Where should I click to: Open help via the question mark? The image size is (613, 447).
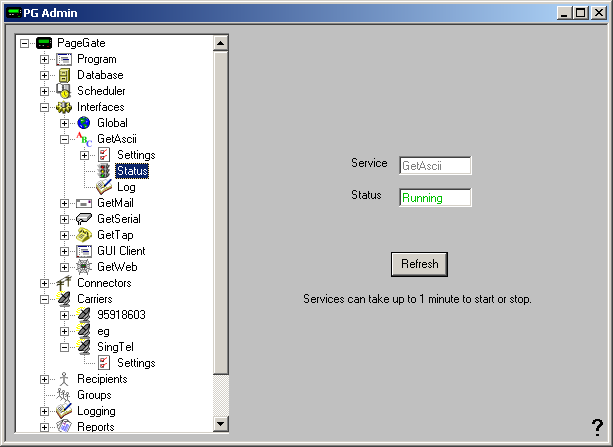(x=597, y=427)
